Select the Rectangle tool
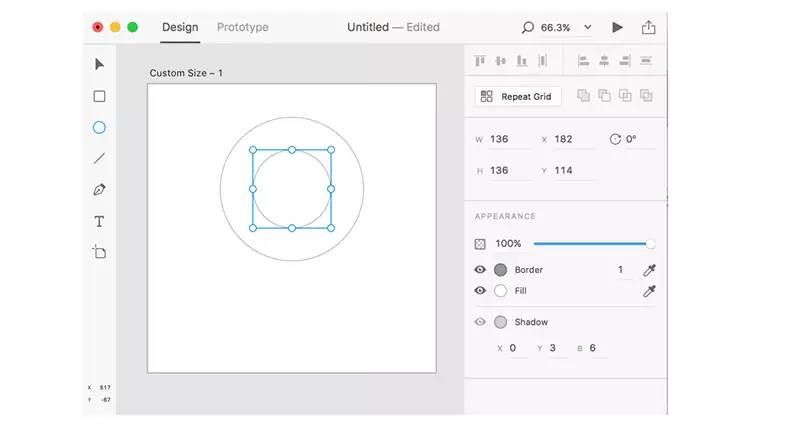 [x=99, y=96]
